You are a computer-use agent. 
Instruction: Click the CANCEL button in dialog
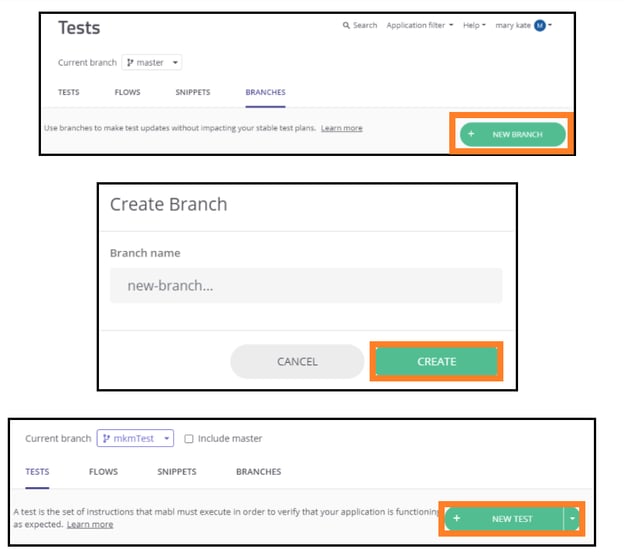(297, 361)
